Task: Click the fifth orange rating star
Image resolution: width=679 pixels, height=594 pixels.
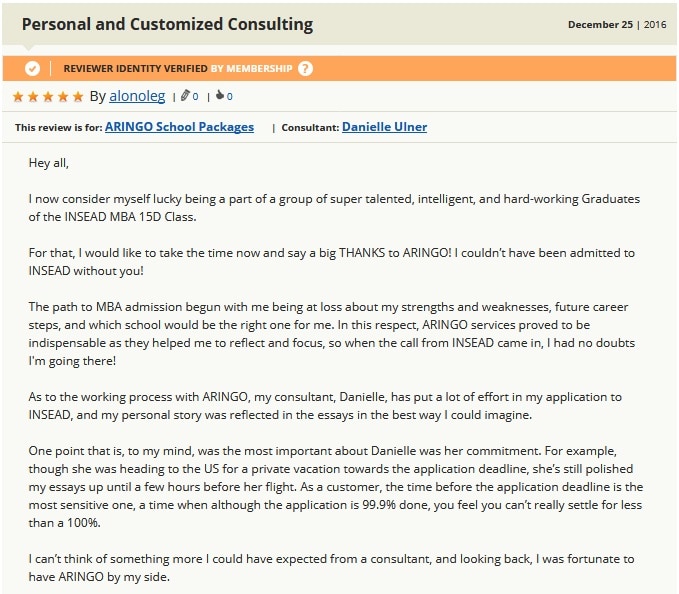Action: pos(78,96)
